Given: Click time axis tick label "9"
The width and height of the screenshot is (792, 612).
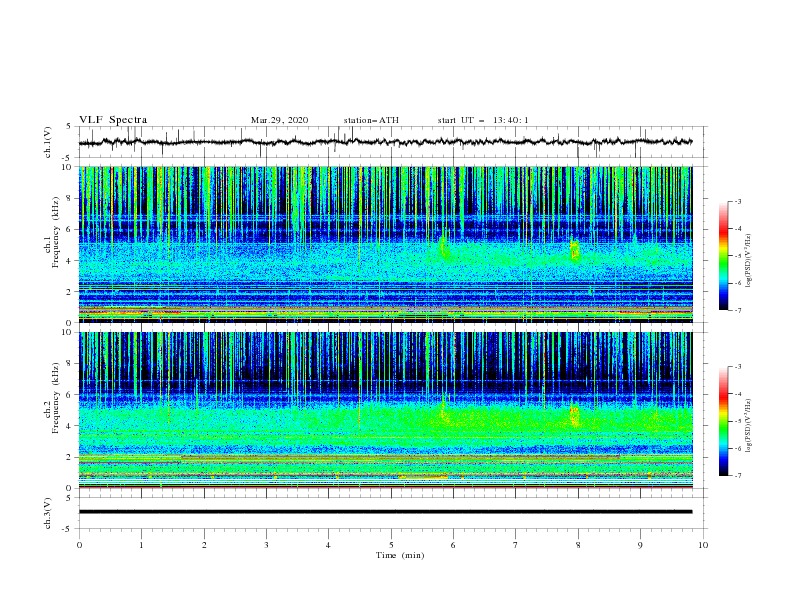Looking at the screenshot, I should (x=640, y=545).
